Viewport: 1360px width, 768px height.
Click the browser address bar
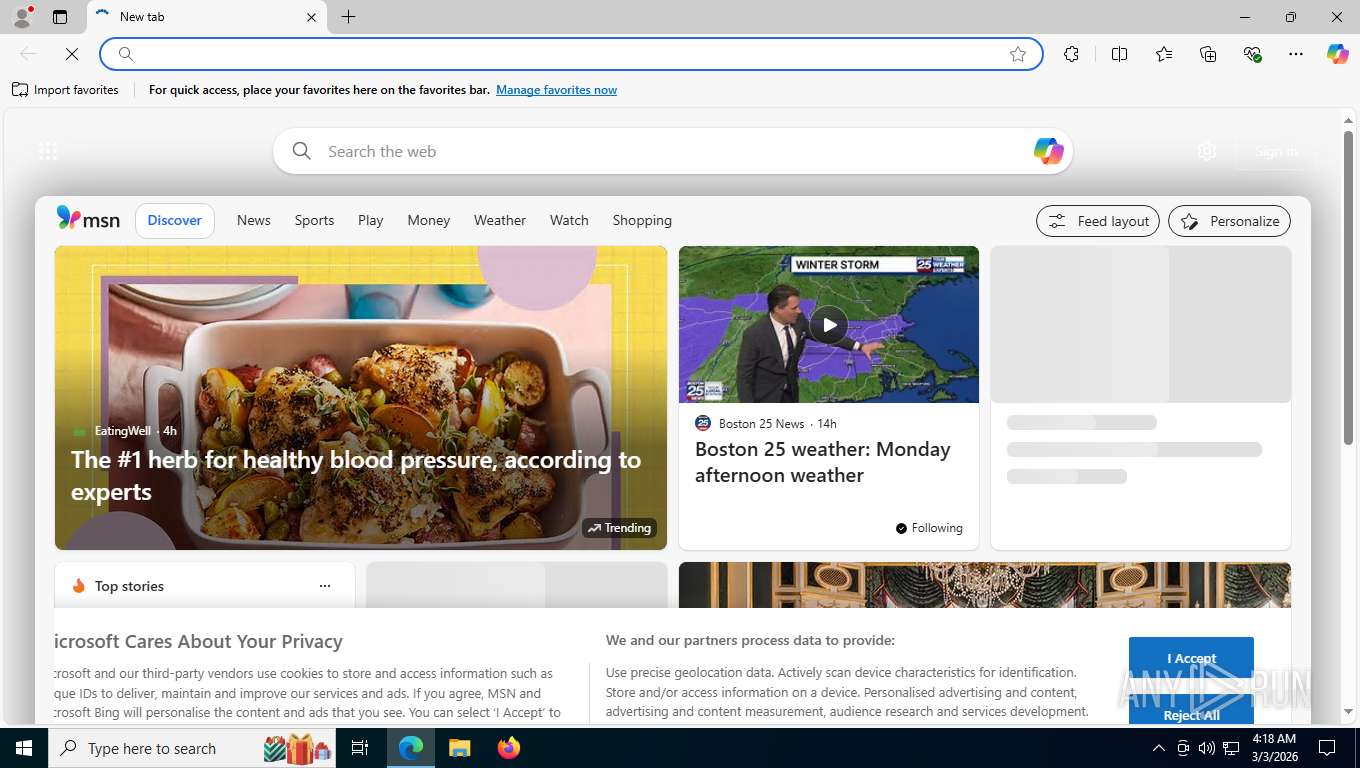570,54
